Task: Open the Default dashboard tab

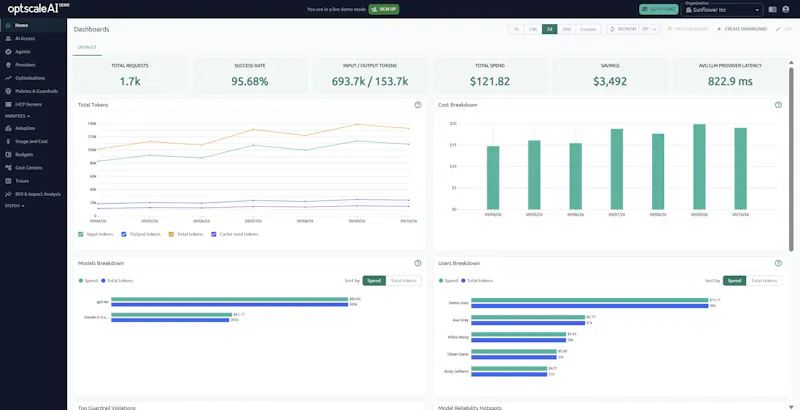Action: click(87, 47)
